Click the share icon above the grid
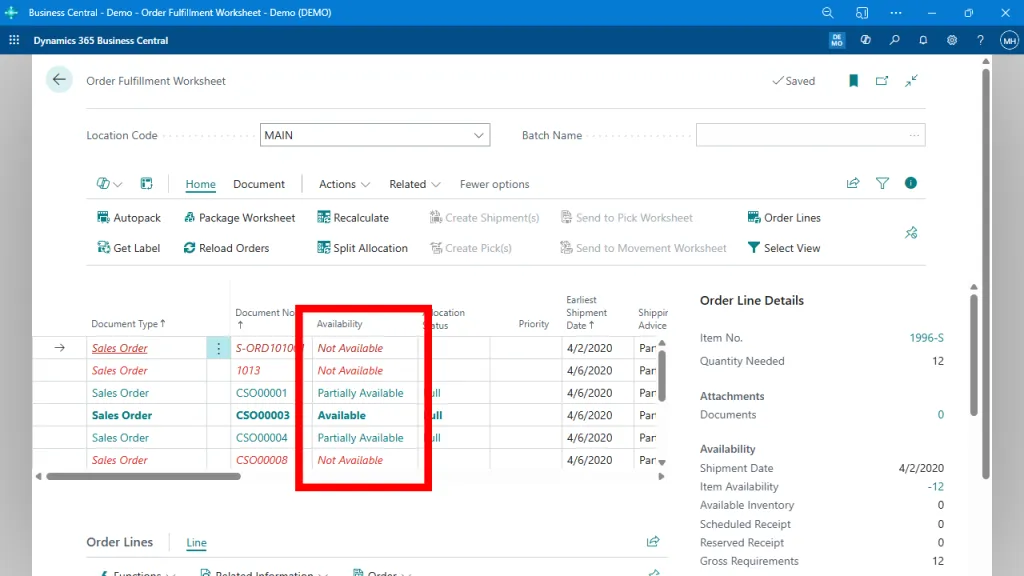The width and height of the screenshot is (1024, 576). [853, 183]
